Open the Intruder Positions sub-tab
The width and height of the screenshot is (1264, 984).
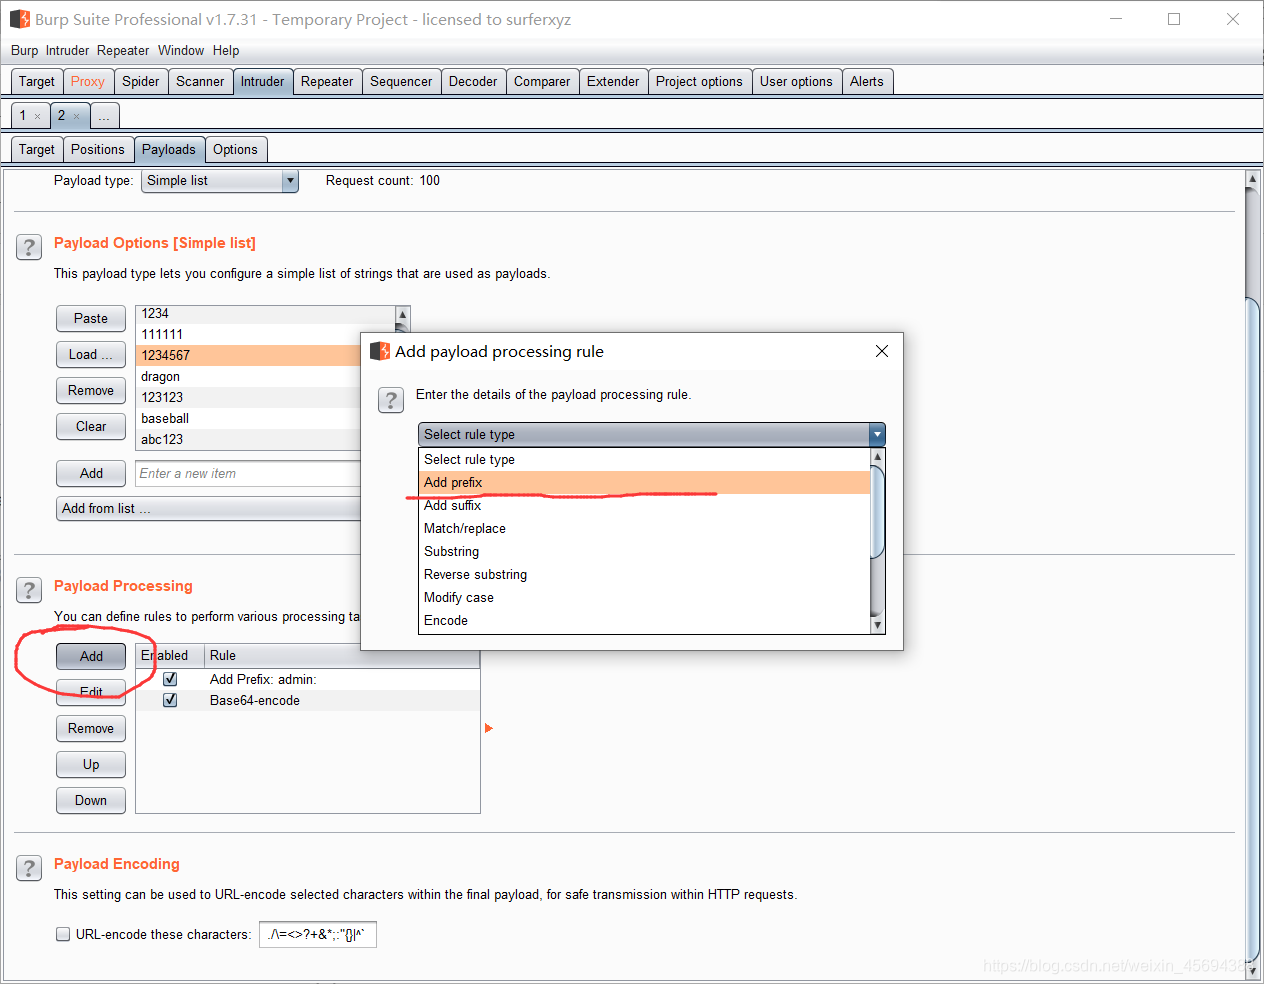tap(98, 150)
